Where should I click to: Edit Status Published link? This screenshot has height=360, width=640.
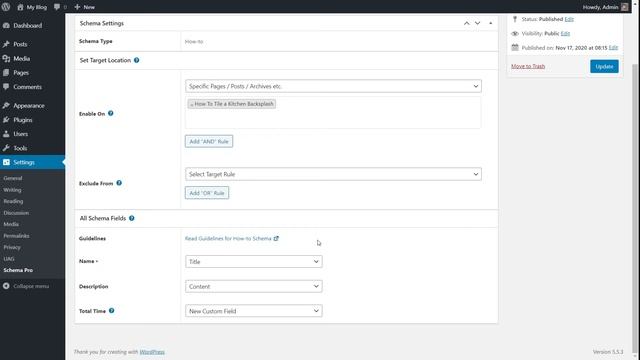click(x=569, y=19)
